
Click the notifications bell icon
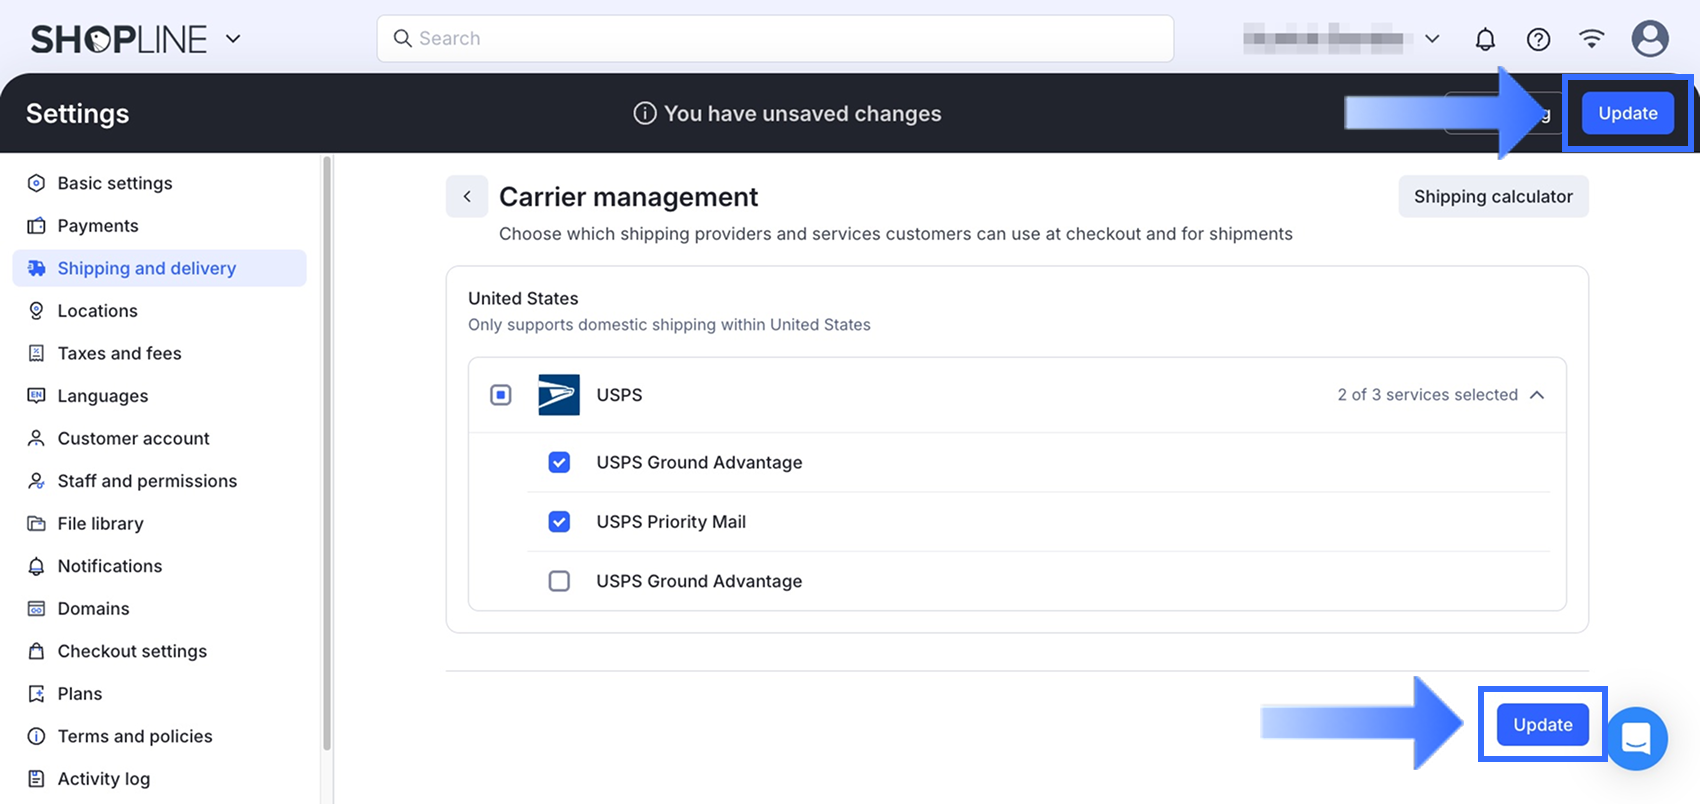[1485, 39]
